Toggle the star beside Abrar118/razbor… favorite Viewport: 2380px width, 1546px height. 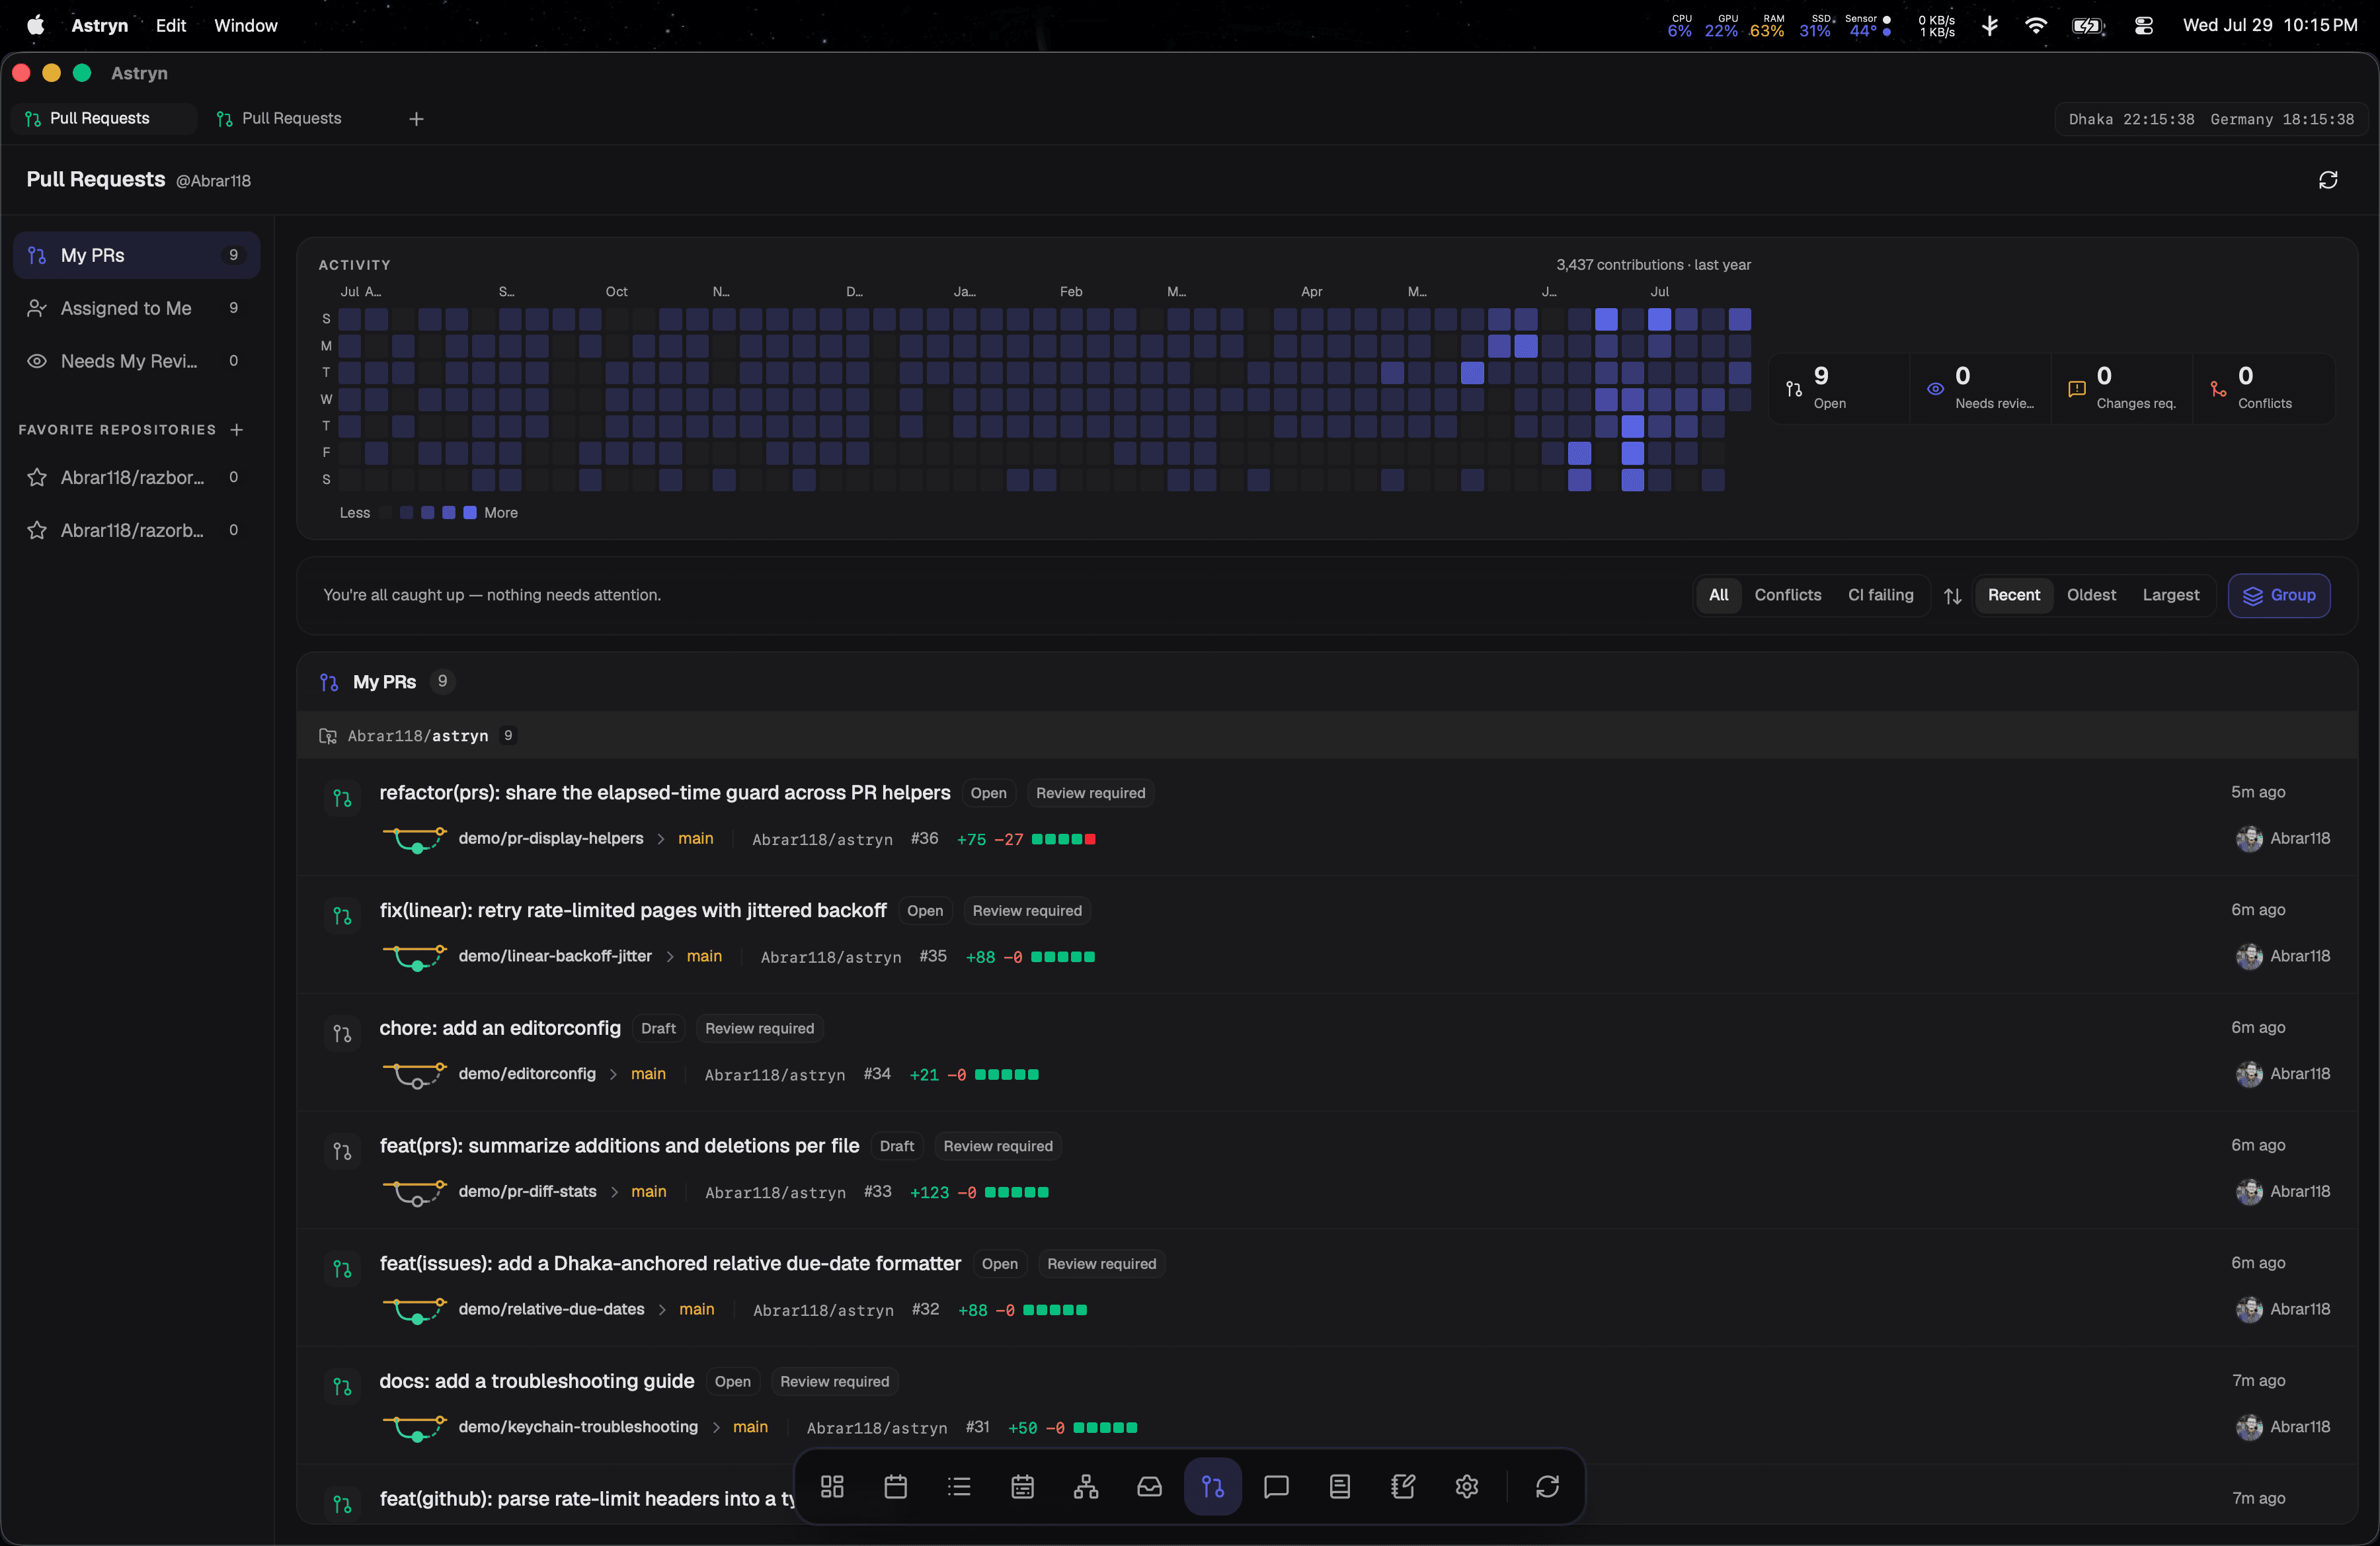[x=37, y=478]
